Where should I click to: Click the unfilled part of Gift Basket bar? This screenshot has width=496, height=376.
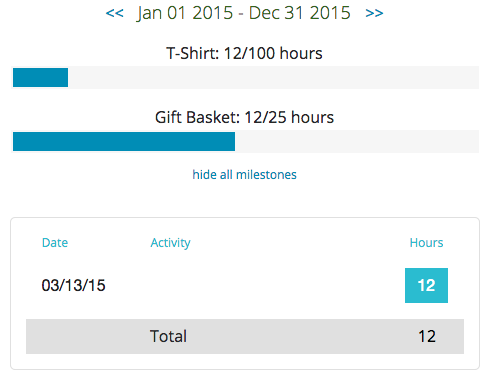click(357, 141)
